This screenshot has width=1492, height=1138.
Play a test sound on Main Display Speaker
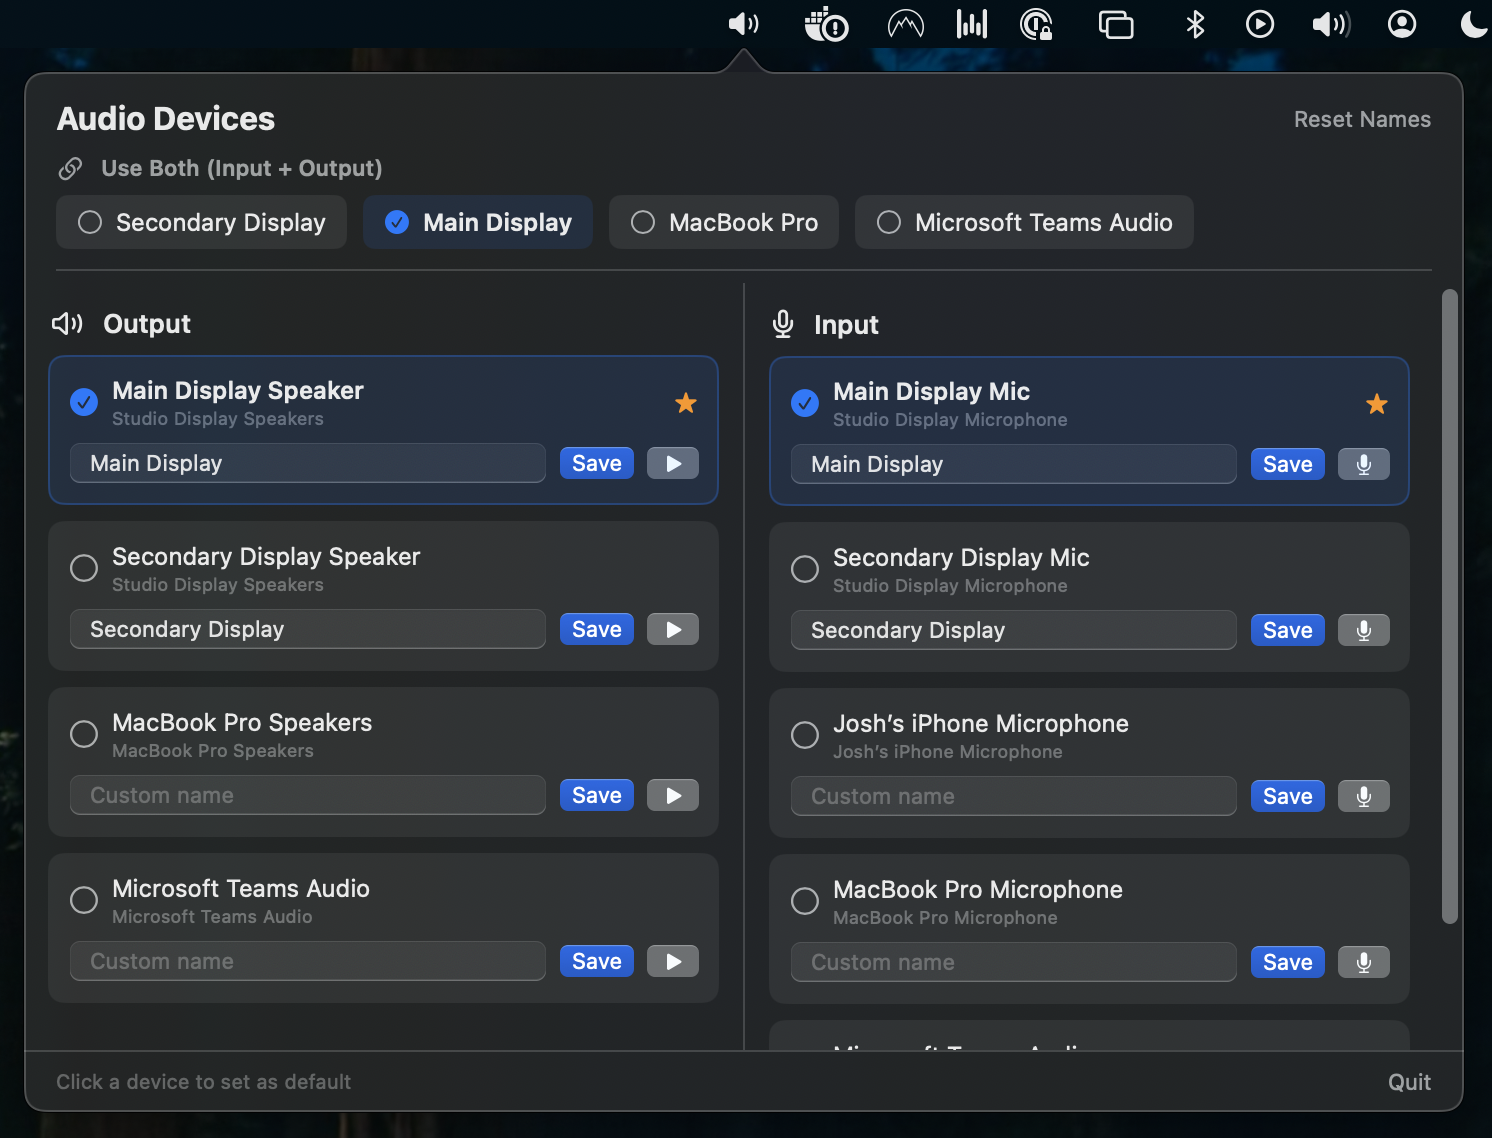672,463
